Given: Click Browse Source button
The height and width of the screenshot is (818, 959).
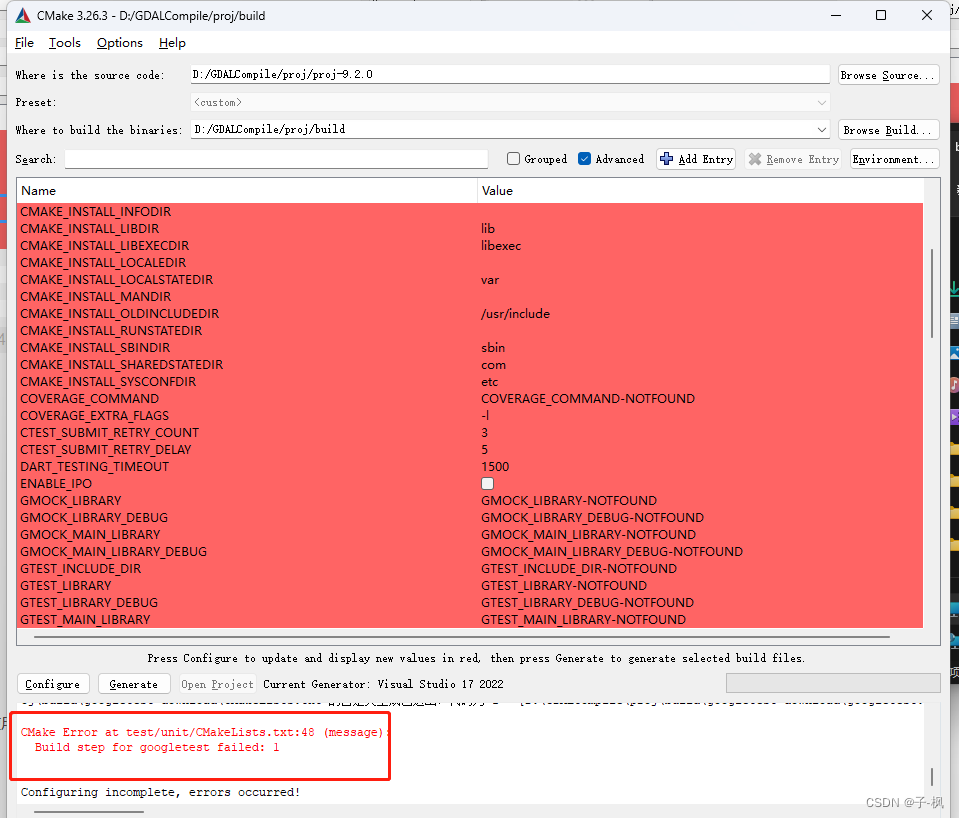Looking at the screenshot, I should [888, 74].
